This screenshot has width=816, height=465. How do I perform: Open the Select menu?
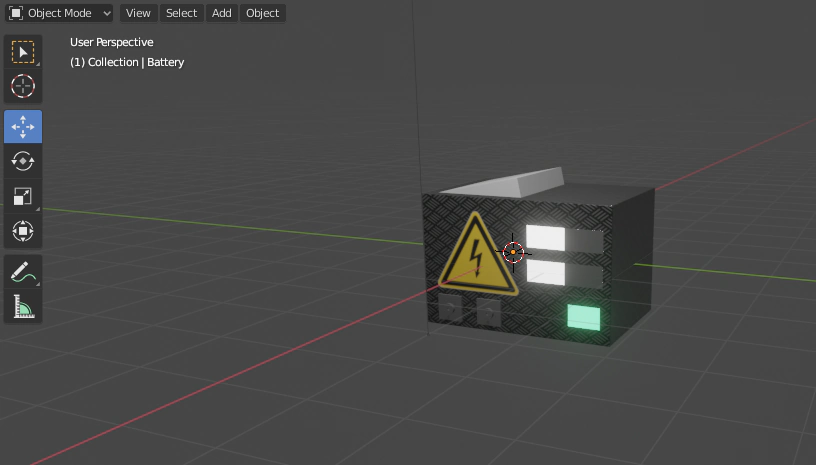181,13
